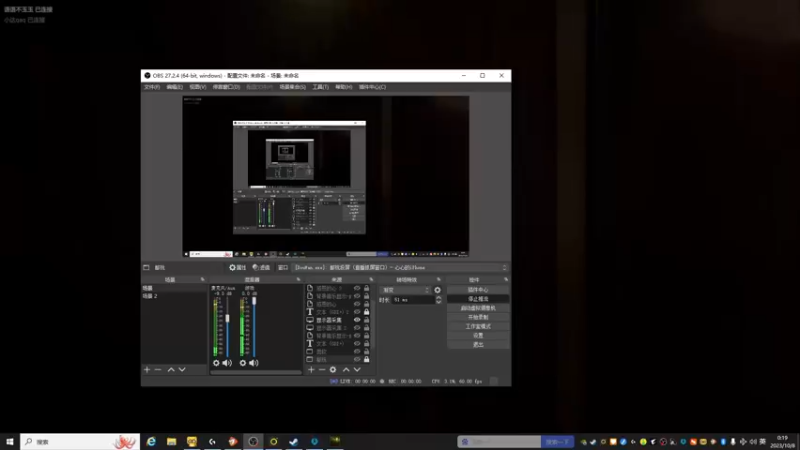Click the 时长 duration input field
Viewport: 800px width, 450px height.
point(413,300)
